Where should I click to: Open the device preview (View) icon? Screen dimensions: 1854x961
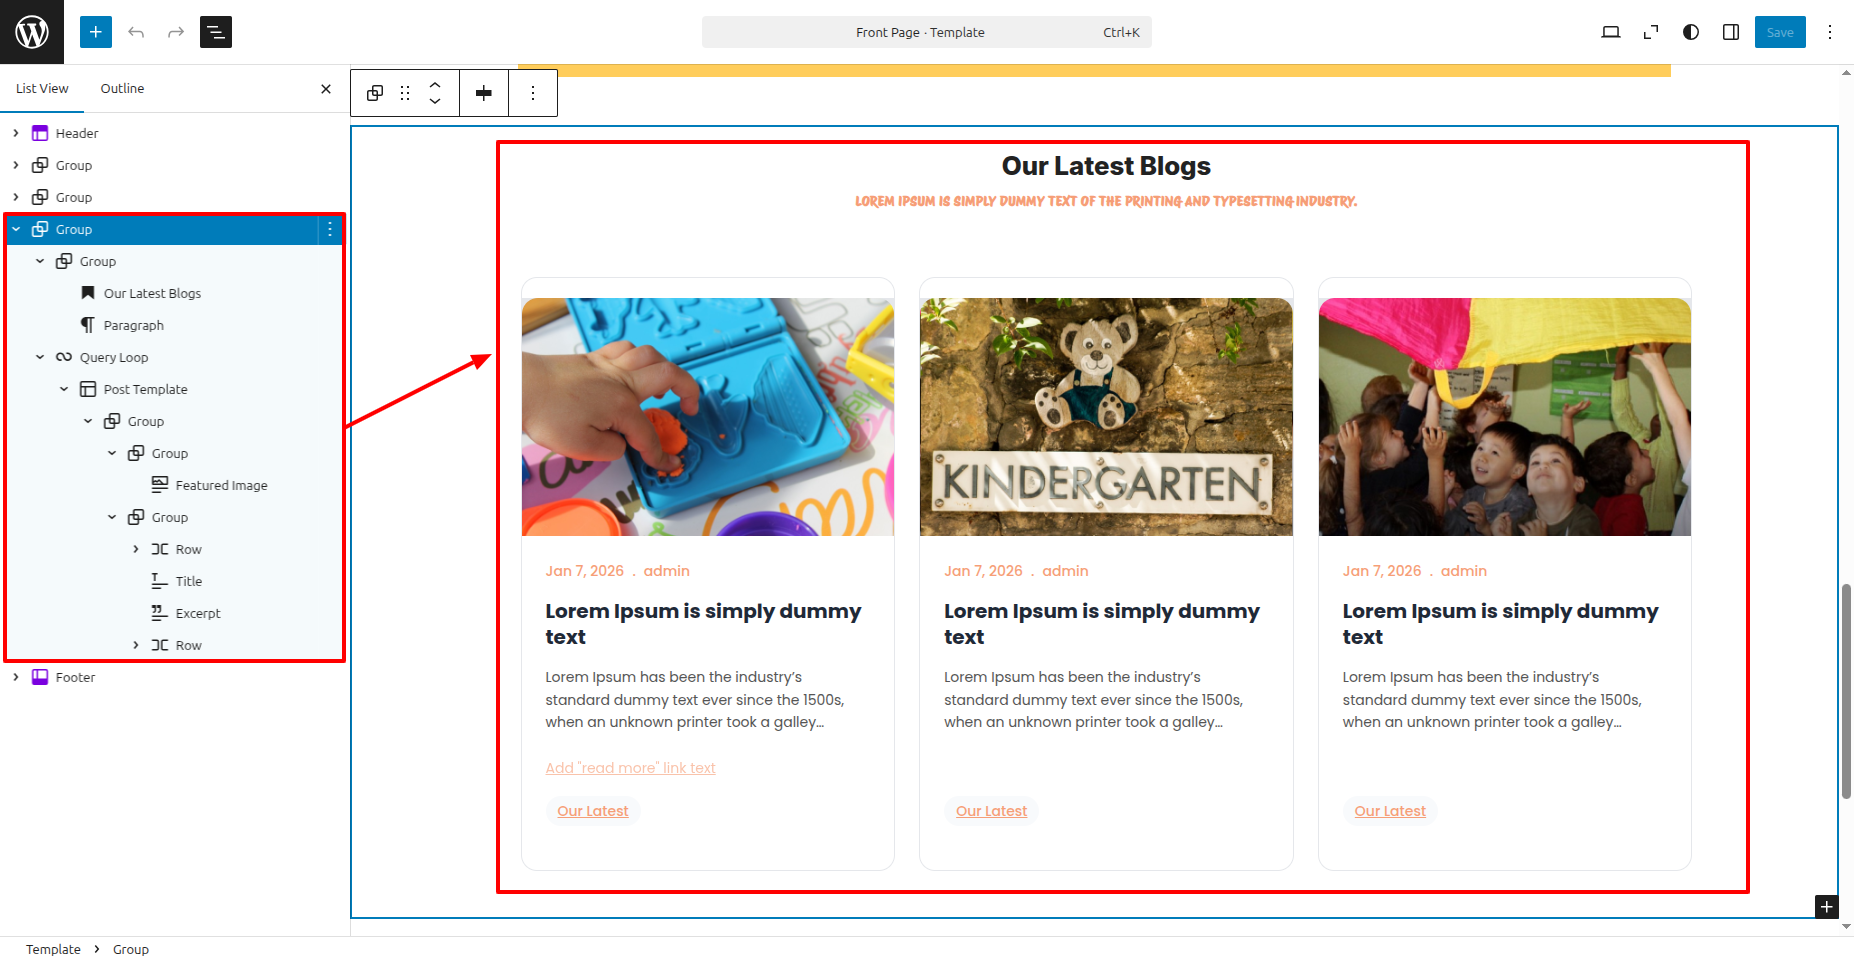(x=1611, y=32)
